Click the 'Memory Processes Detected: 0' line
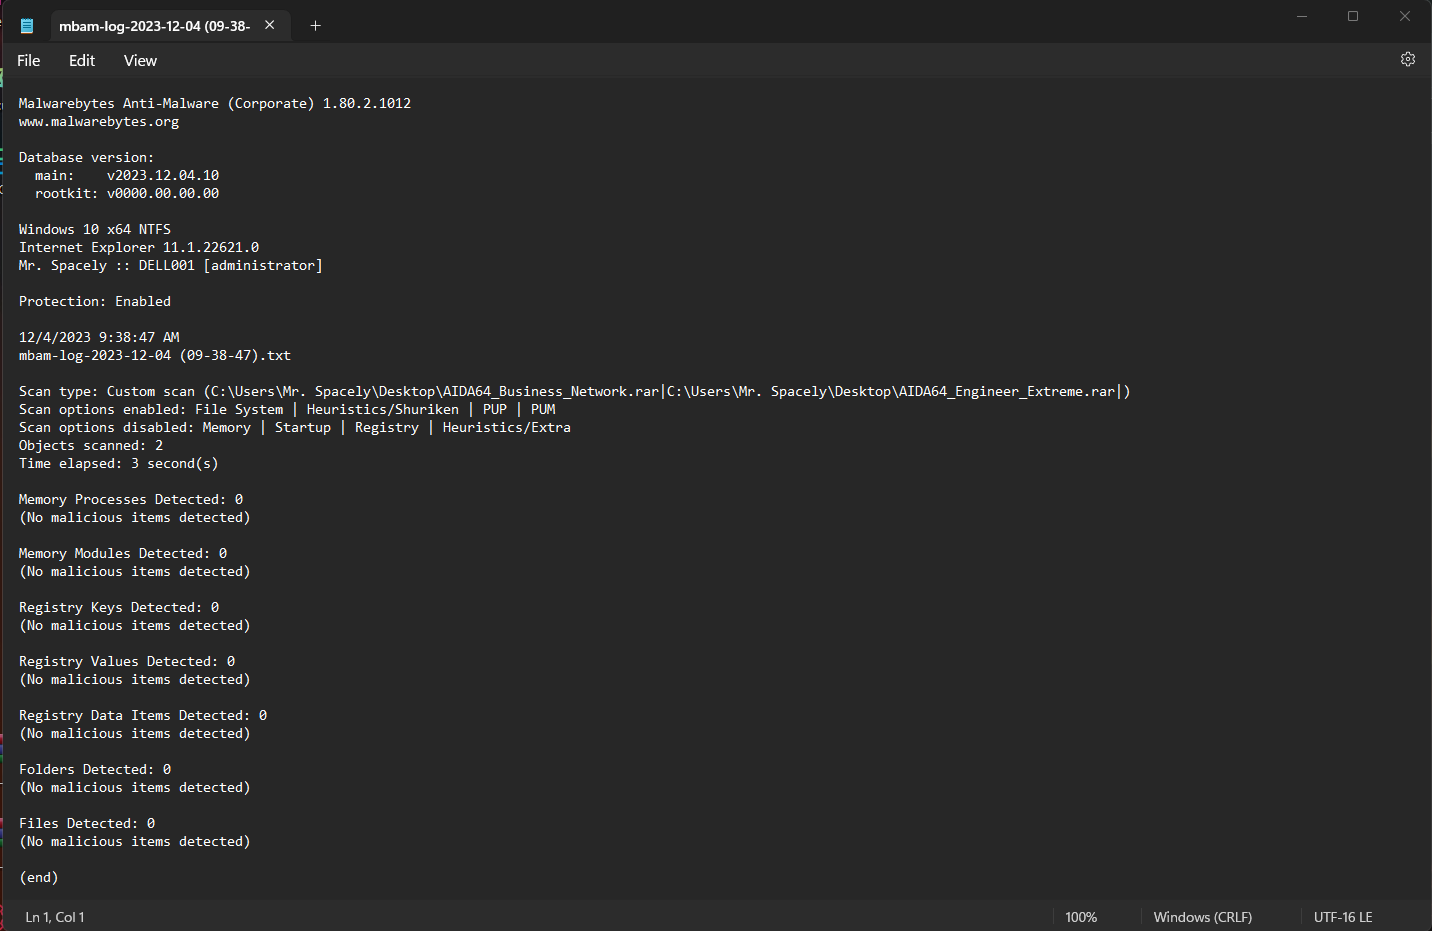This screenshot has width=1432, height=931. [131, 500]
